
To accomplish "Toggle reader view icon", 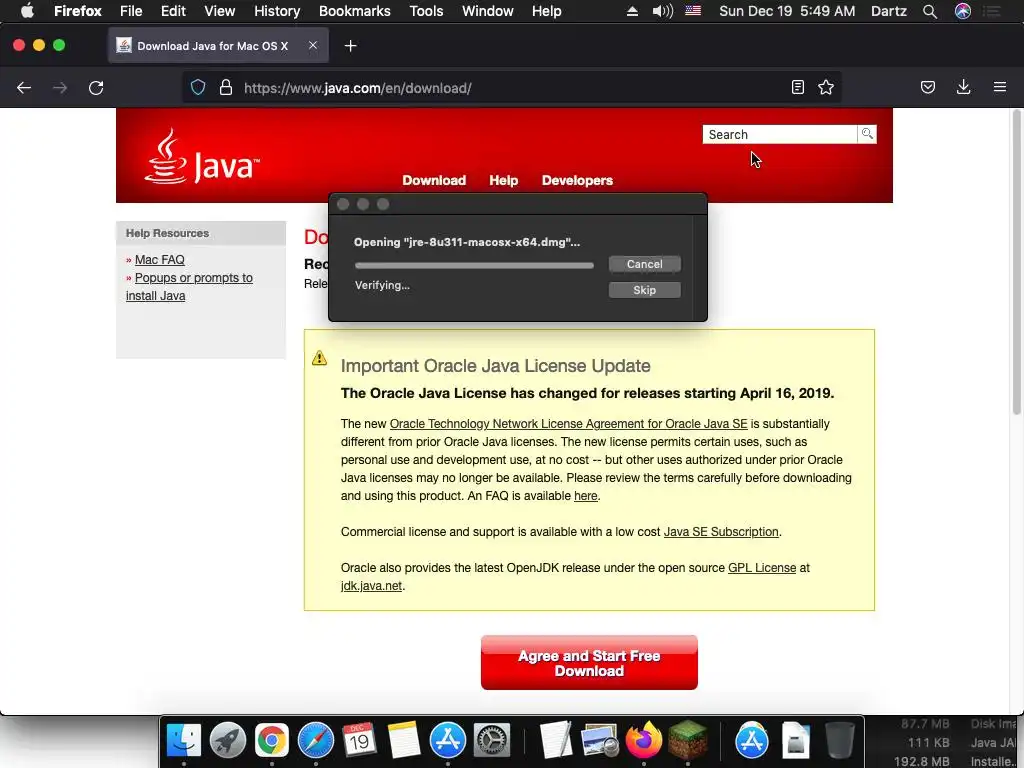I will (x=797, y=88).
